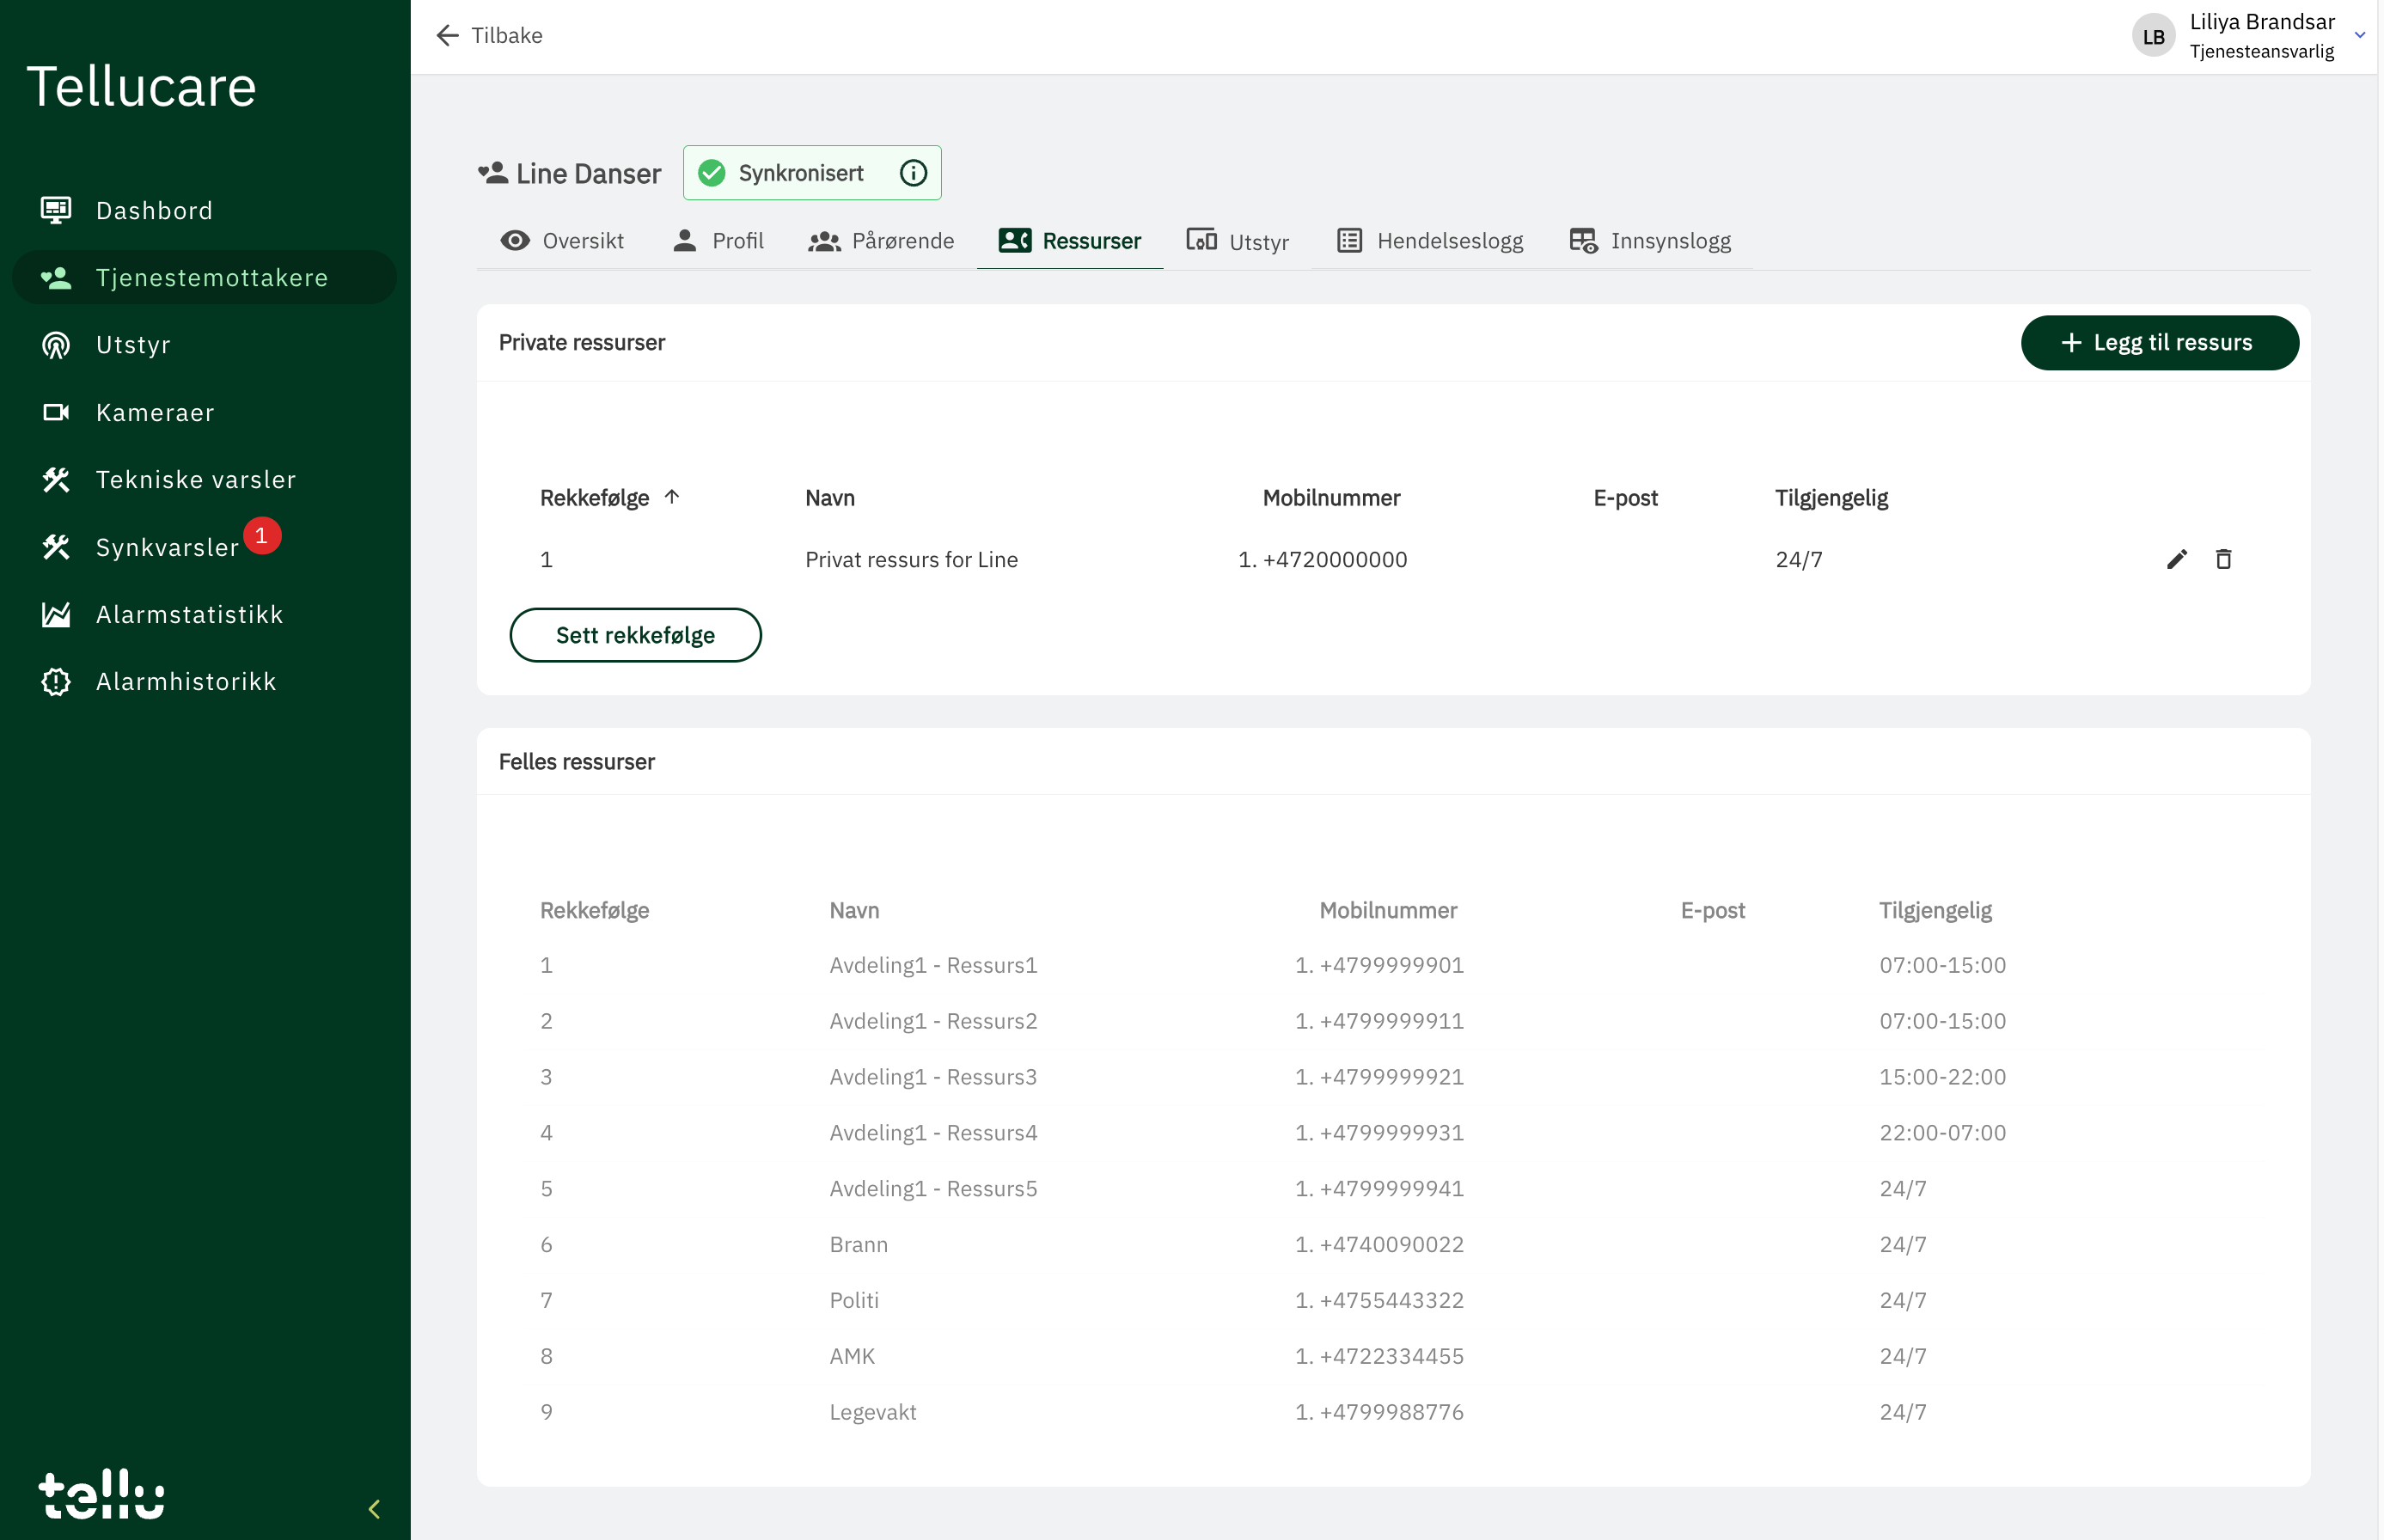Click the Oversikt eye icon
Screen dimensions: 2384x1540
(515, 241)
